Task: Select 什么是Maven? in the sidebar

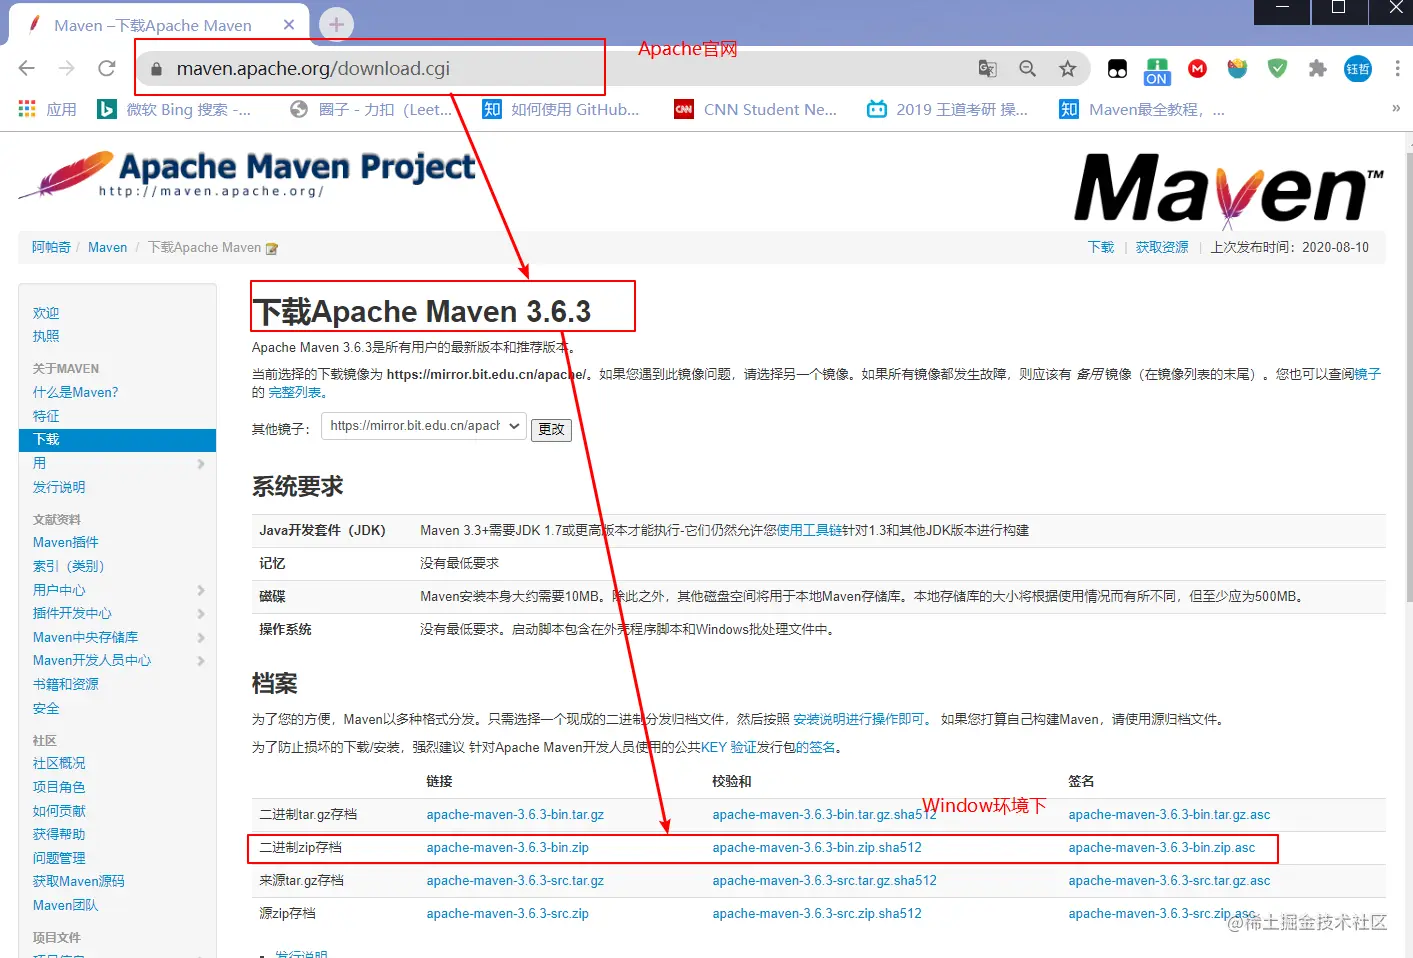Action: point(75,392)
